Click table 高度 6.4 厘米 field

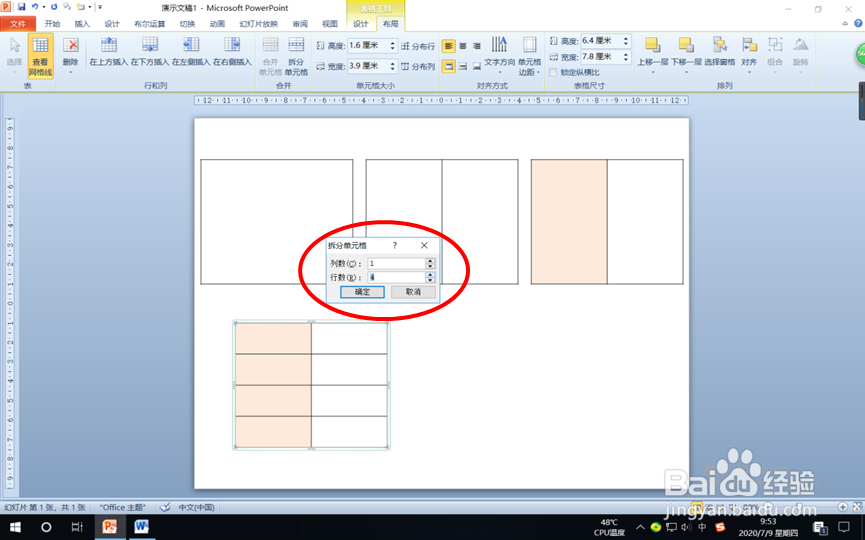pos(601,41)
